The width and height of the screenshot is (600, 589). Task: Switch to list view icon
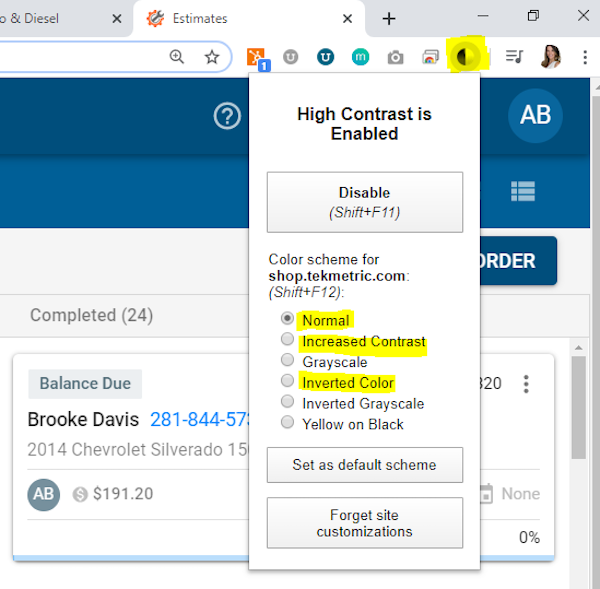pyautogui.click(x=523, y=191)
